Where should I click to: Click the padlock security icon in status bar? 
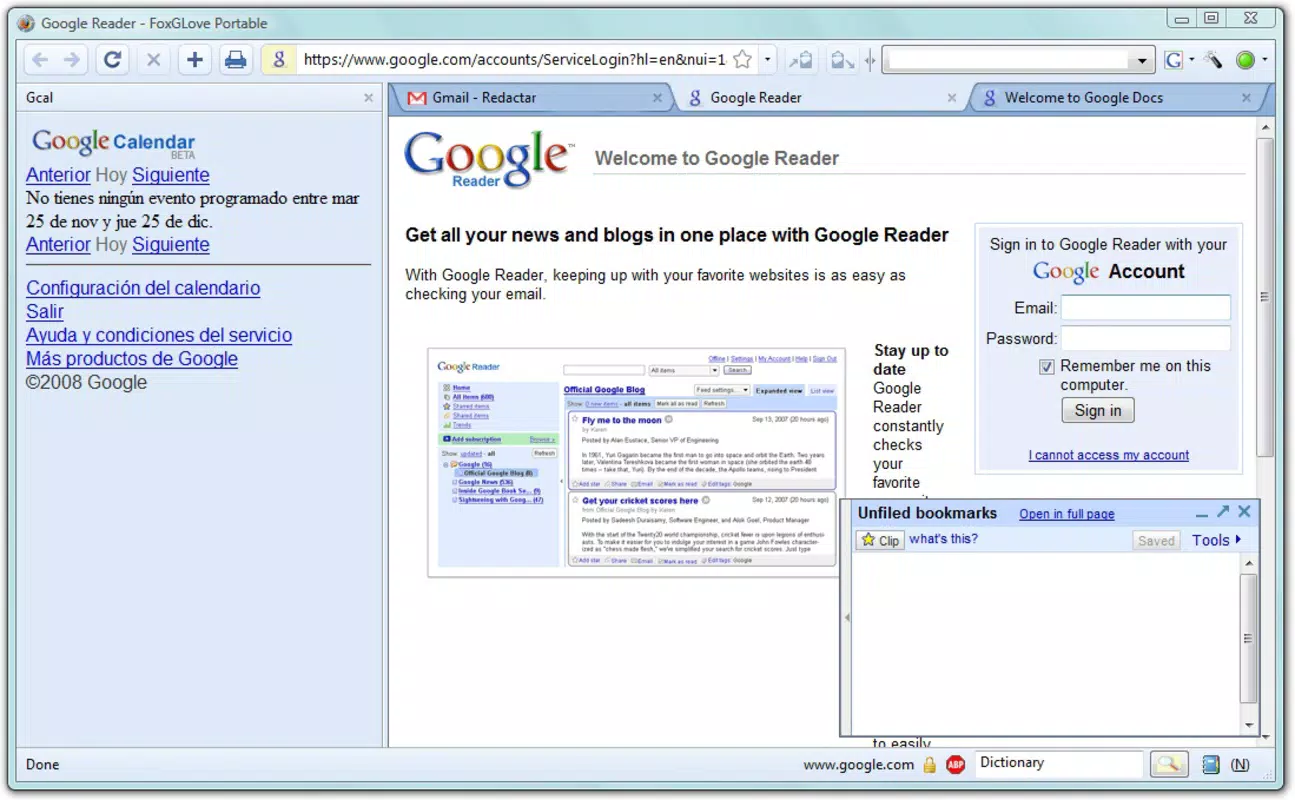click(930, 765)
